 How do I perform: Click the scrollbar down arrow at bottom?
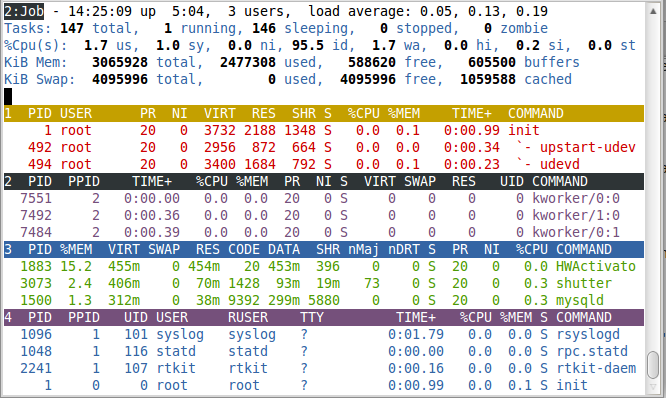pos(653,387)
